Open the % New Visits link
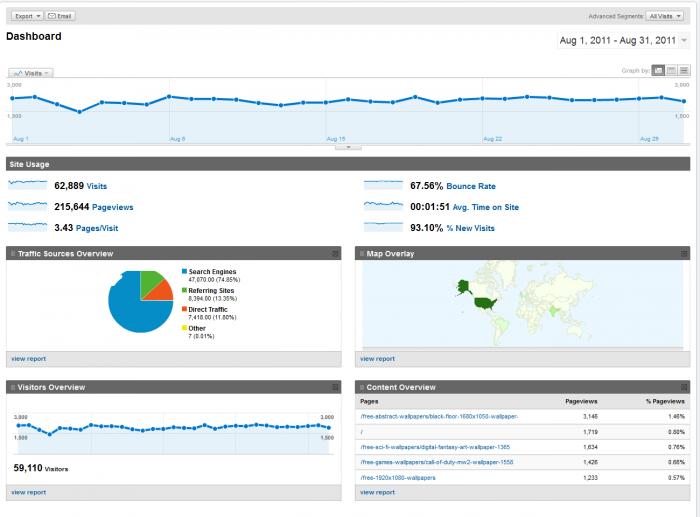Image resolution: width=700 pixels, height=517 pixels. tap(471, 228)
